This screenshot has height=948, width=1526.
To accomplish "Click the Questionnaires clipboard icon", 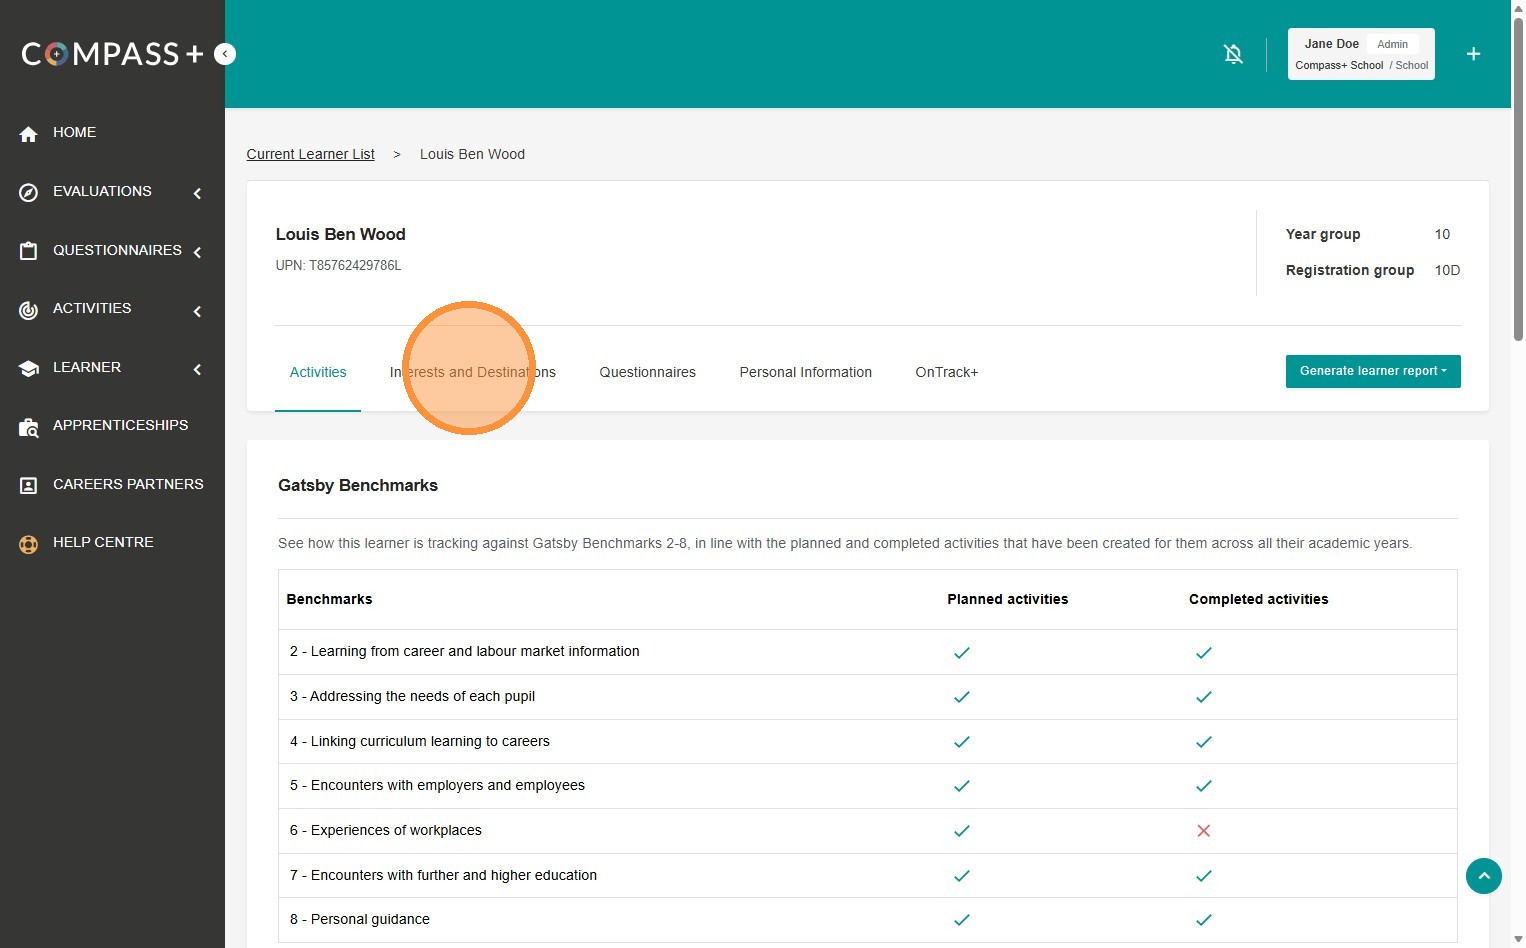I will 28,252.
